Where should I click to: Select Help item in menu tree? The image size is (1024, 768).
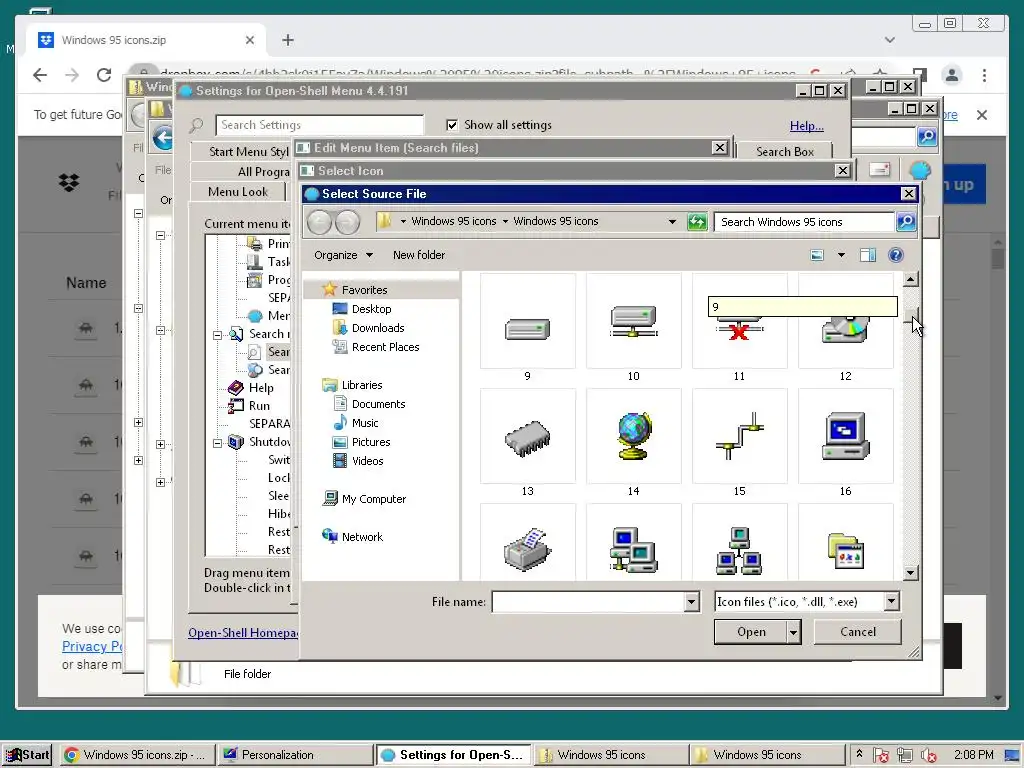[x=261, y=388]
